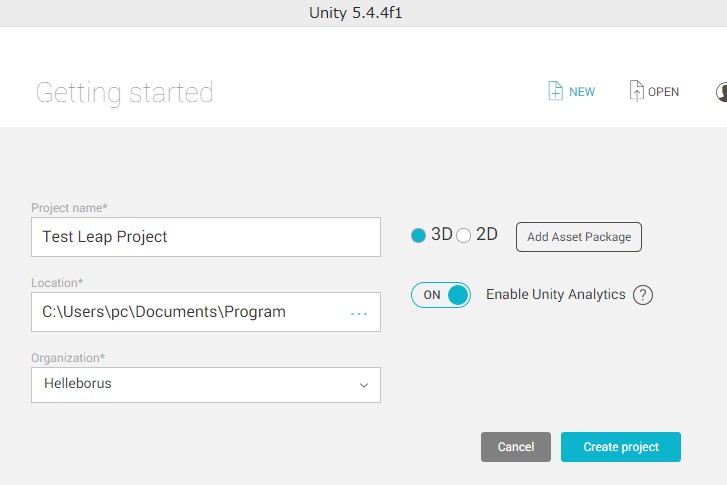Select the 3D radio button

pyautogui.click(x=418, y=236)
